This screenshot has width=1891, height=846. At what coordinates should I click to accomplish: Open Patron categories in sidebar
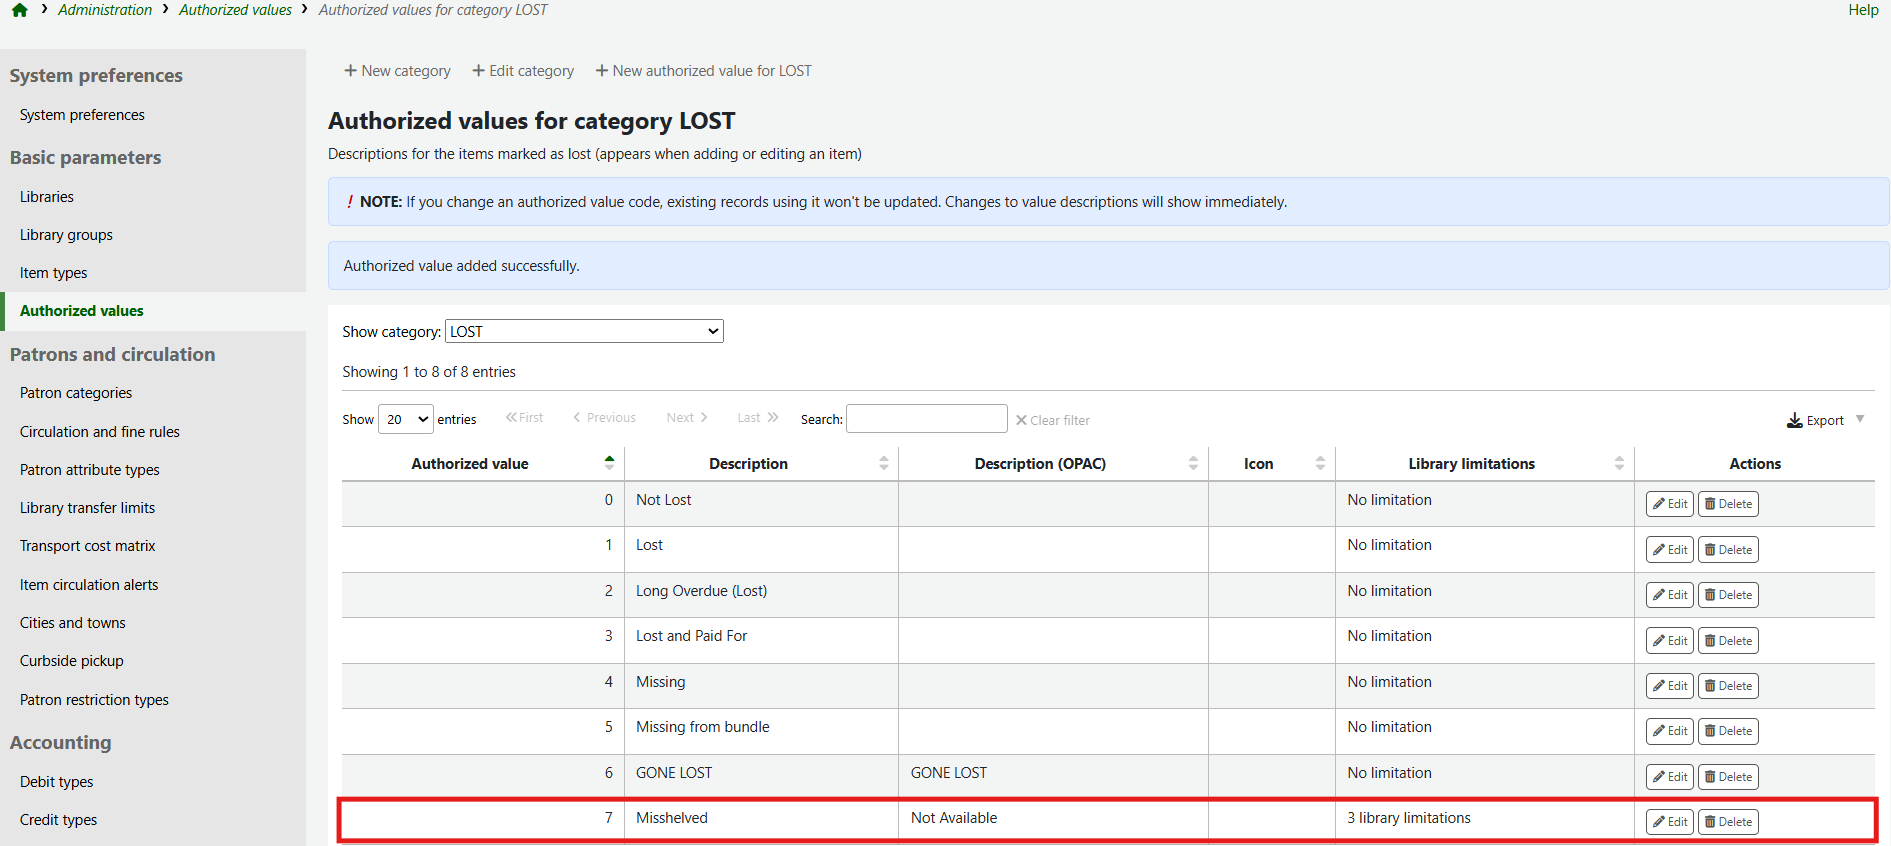click(x=76, y=393)
